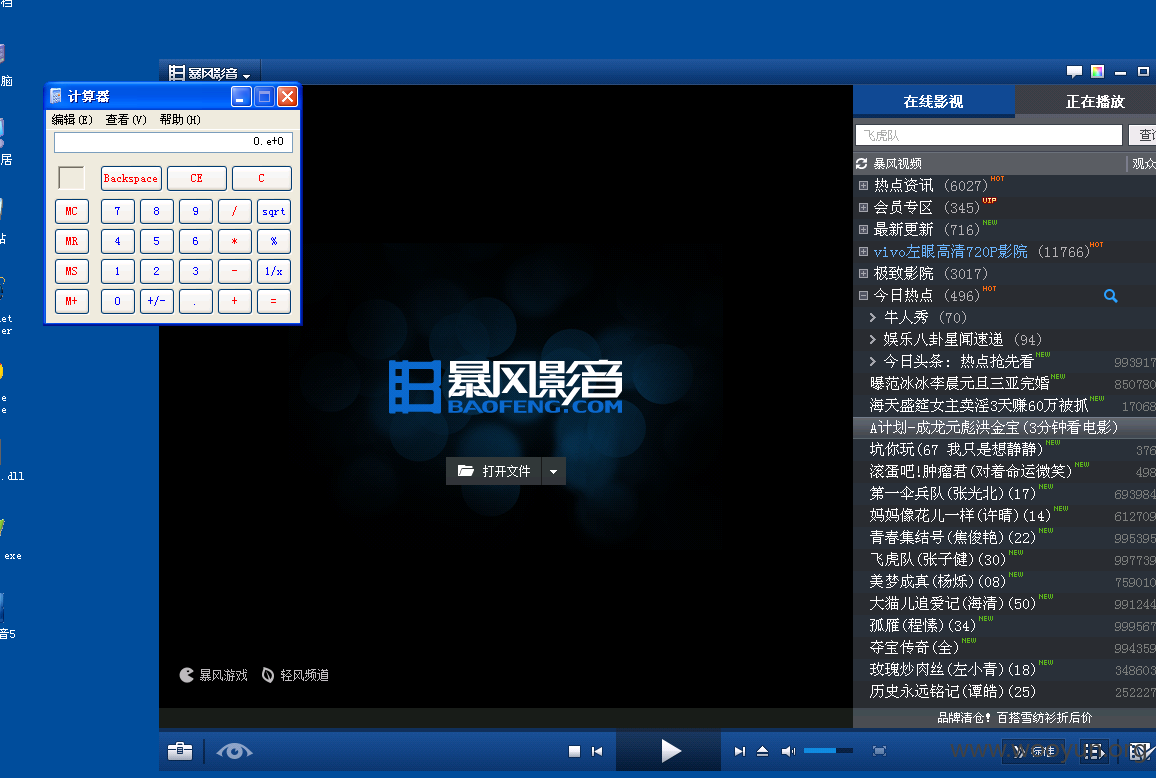Viewport: 1156px width, 778px height.
Task: Skip to next track
Action: click(x=739, y=751)
